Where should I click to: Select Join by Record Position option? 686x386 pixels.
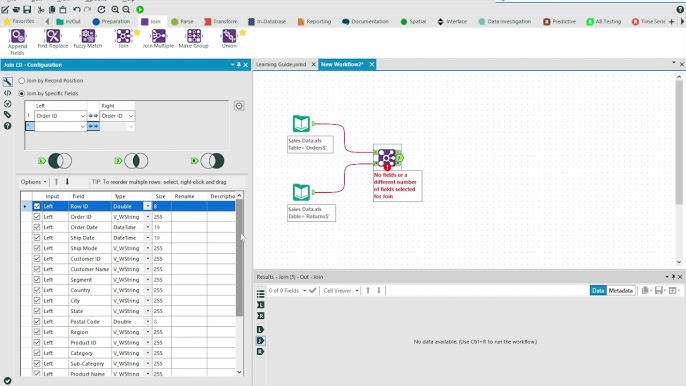(x=21, y=81)
